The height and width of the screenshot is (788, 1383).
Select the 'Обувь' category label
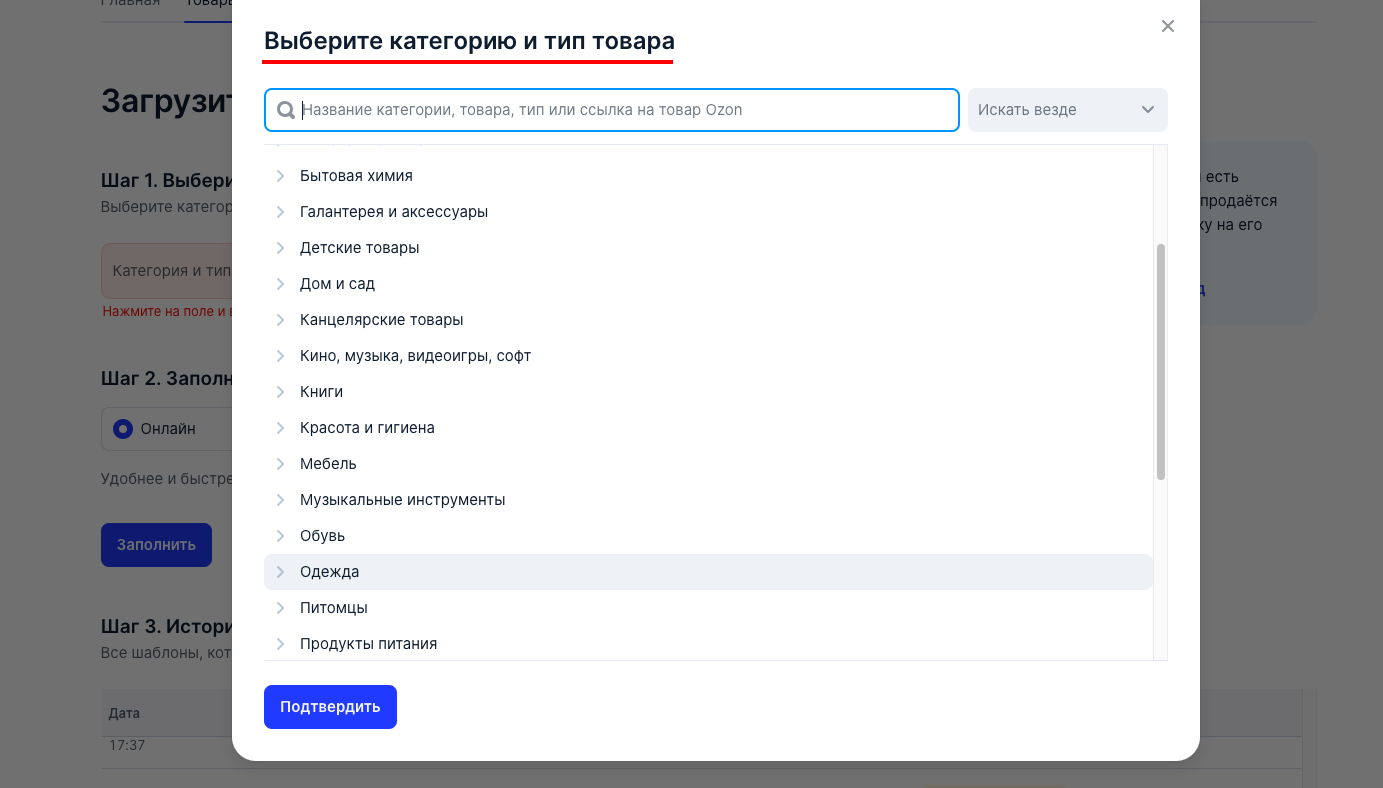322,536
